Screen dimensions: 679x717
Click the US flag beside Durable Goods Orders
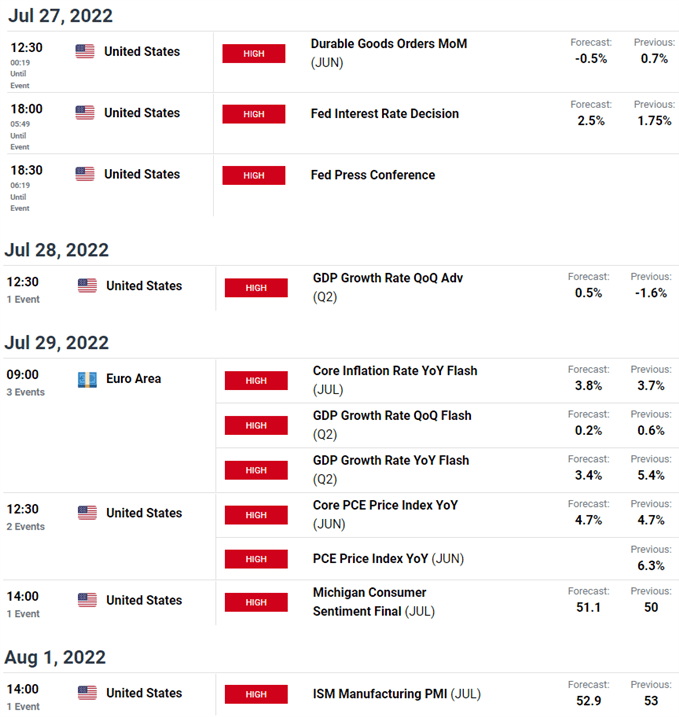pos(85,51)
